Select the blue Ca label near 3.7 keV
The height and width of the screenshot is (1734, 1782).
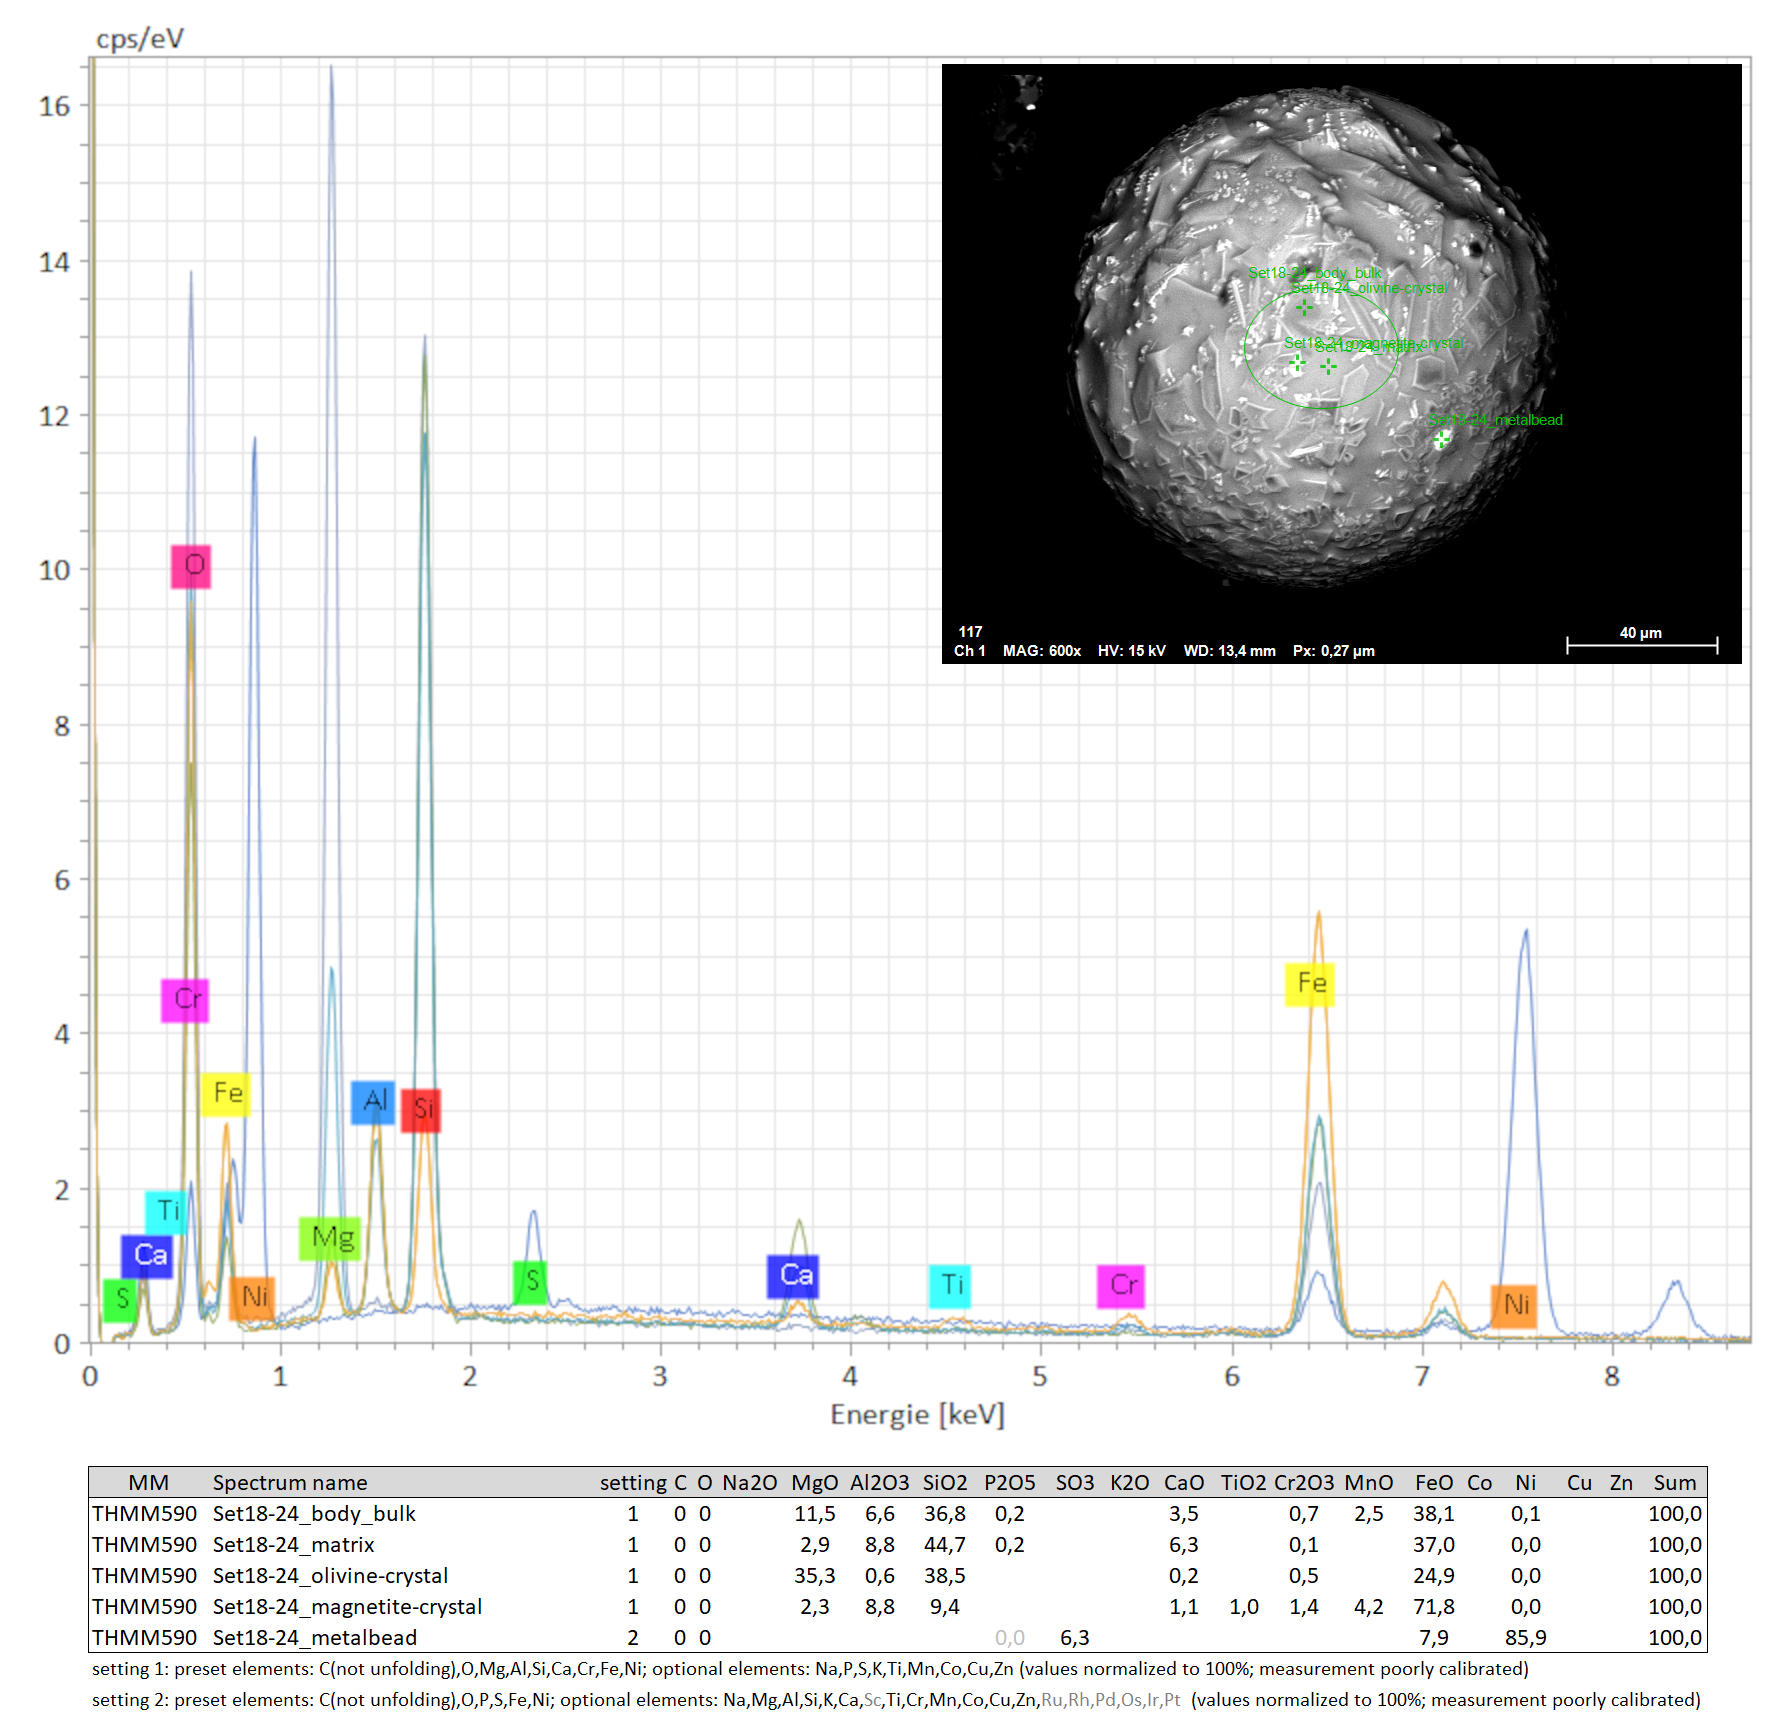coord(793,1276)
